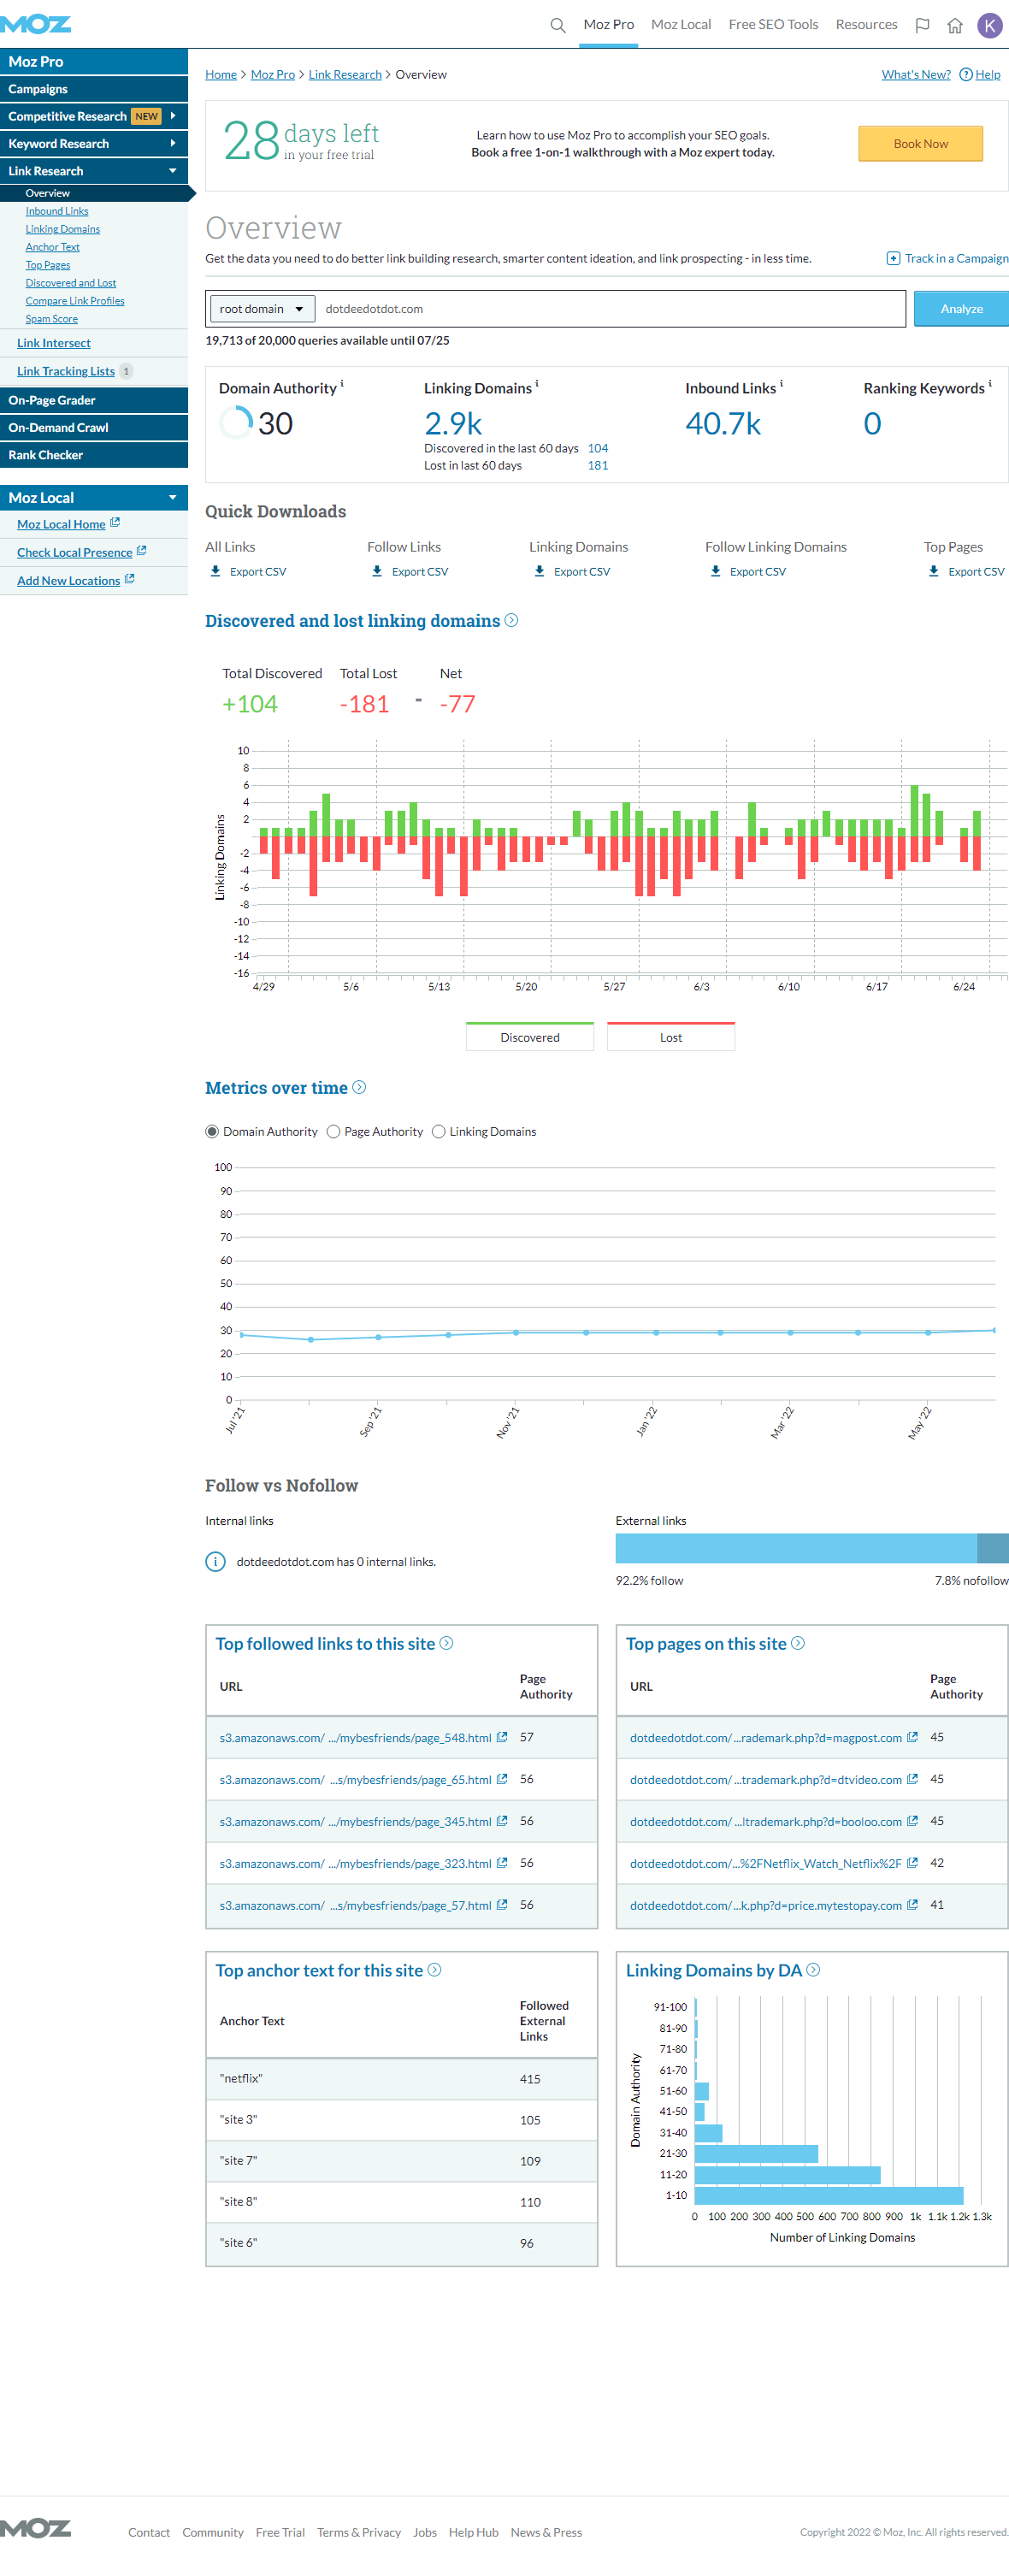Open the user avatar K menu
Viewport: 1009px width, 2576px height.
pos(989,25)
